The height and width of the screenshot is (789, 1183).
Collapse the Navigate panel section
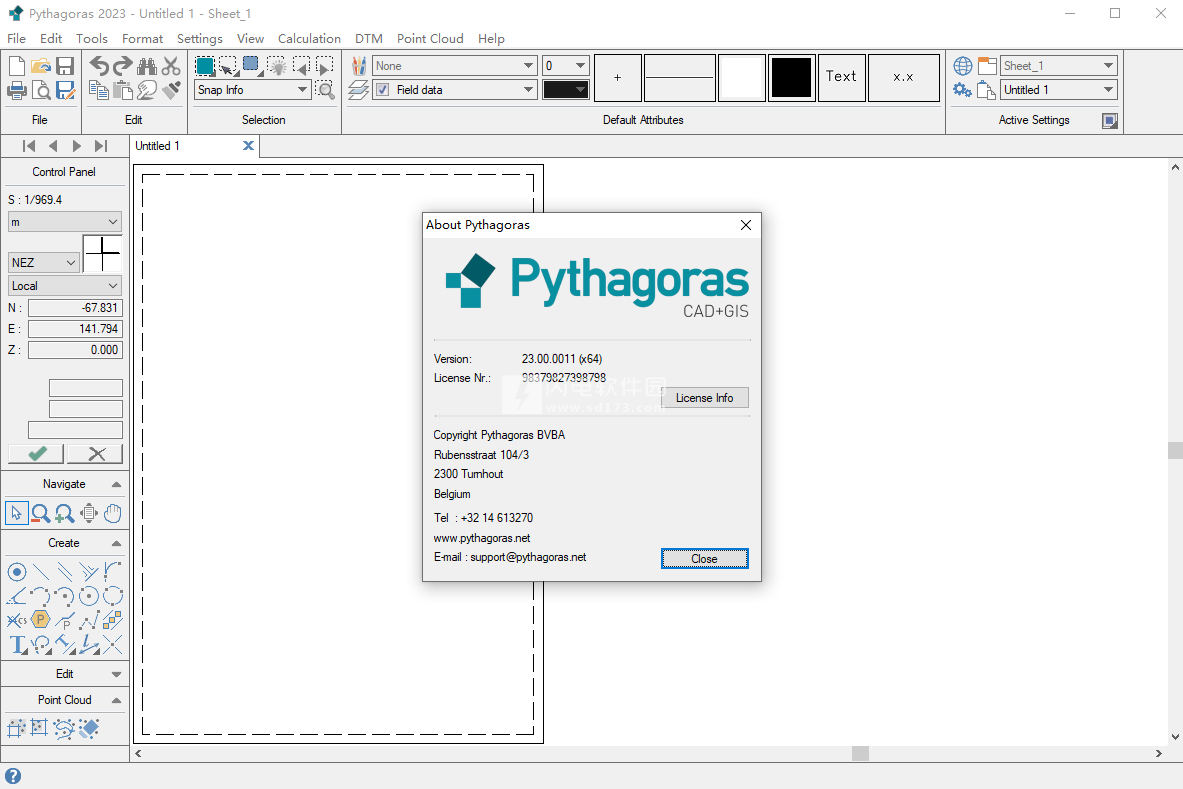[x=116, y=484]
